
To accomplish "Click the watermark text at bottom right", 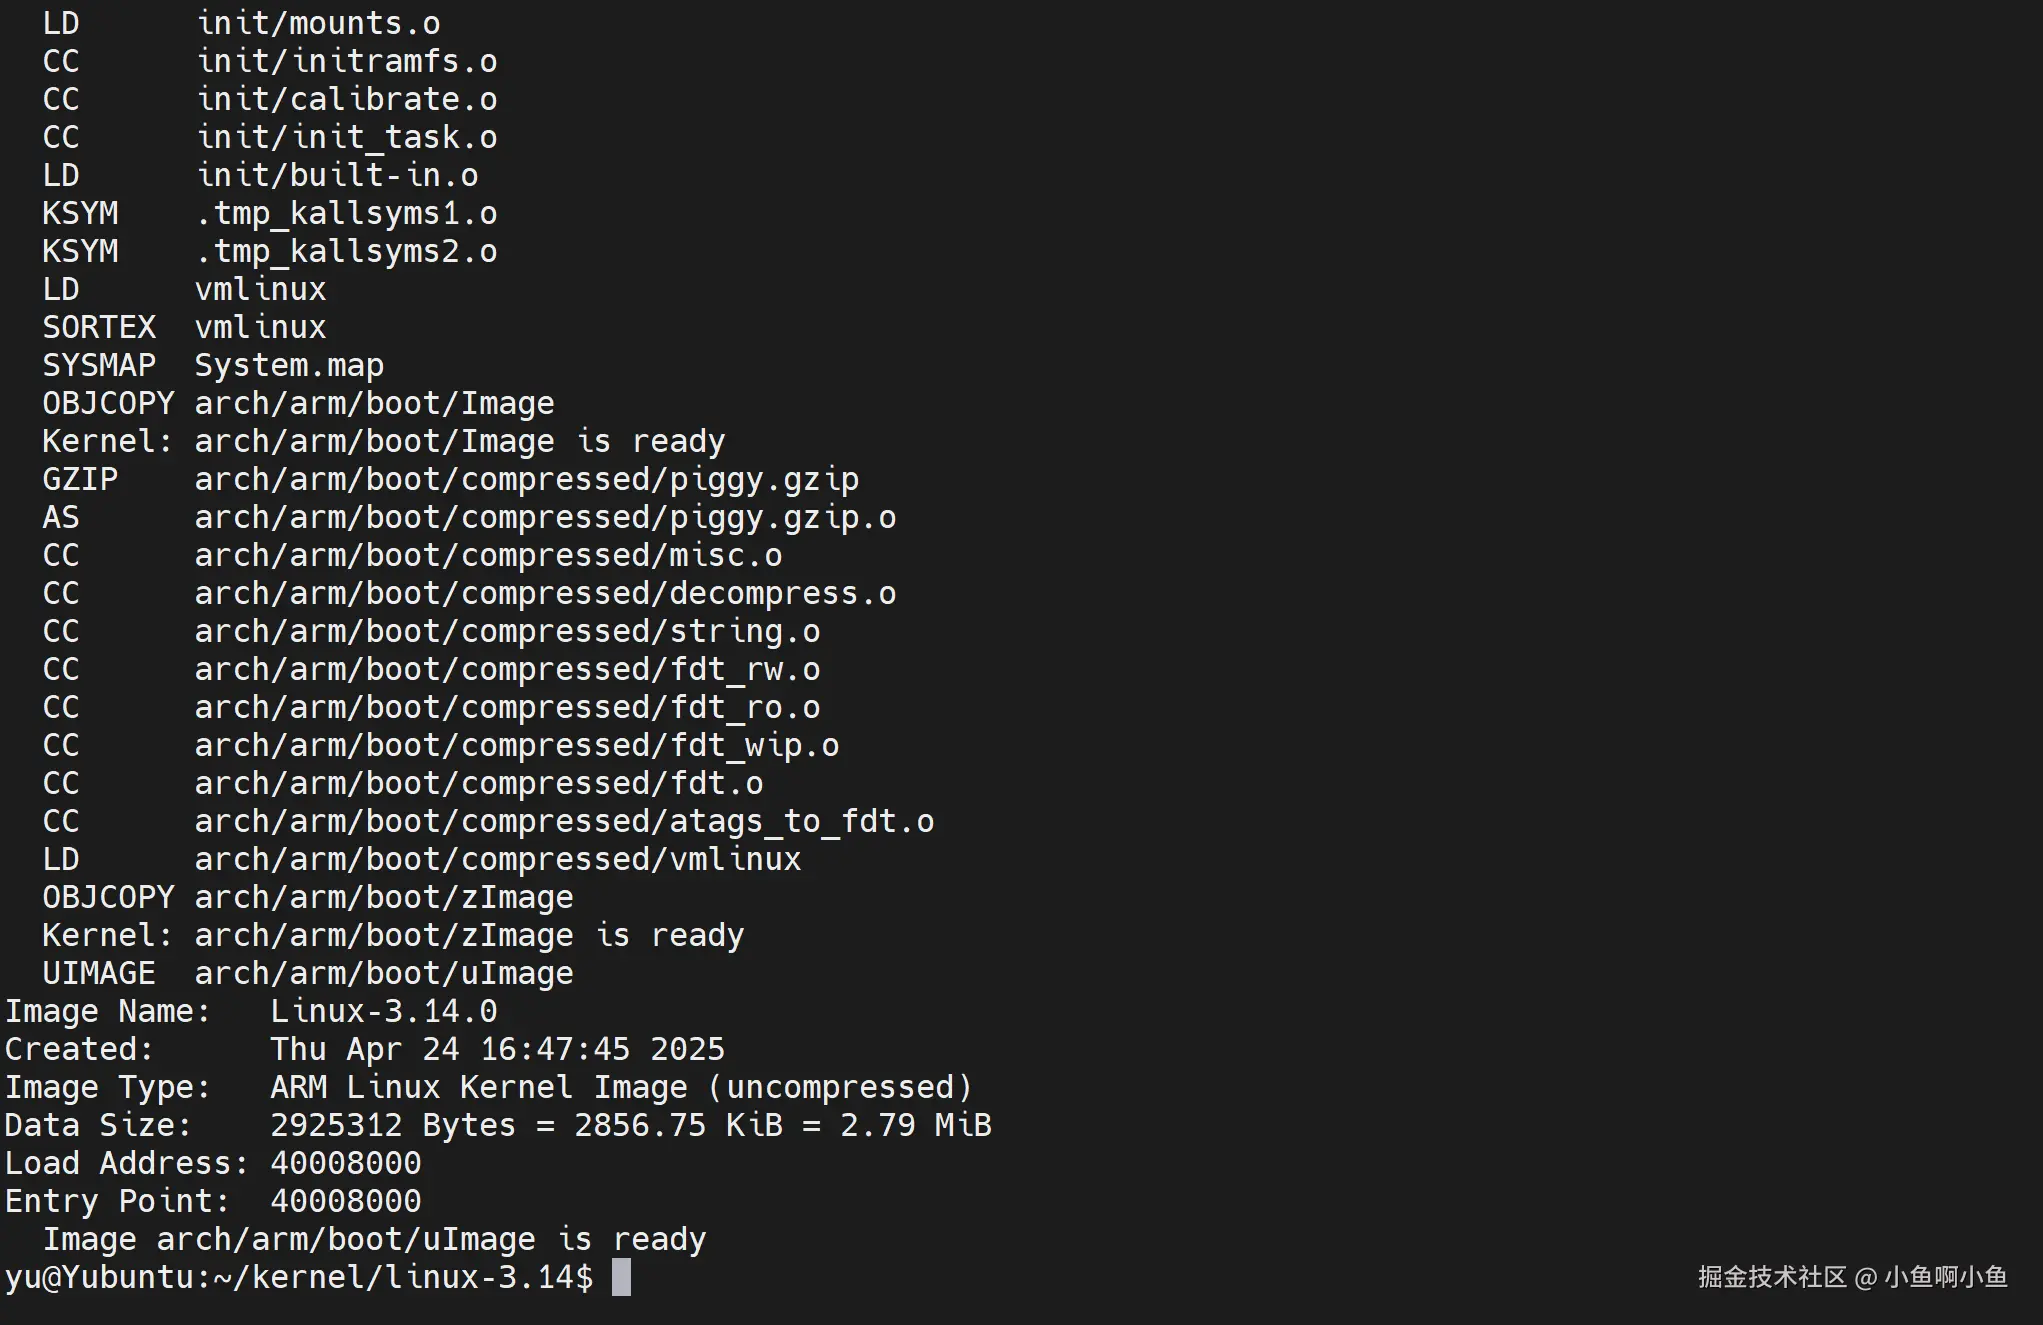I will (1852, 1277).
